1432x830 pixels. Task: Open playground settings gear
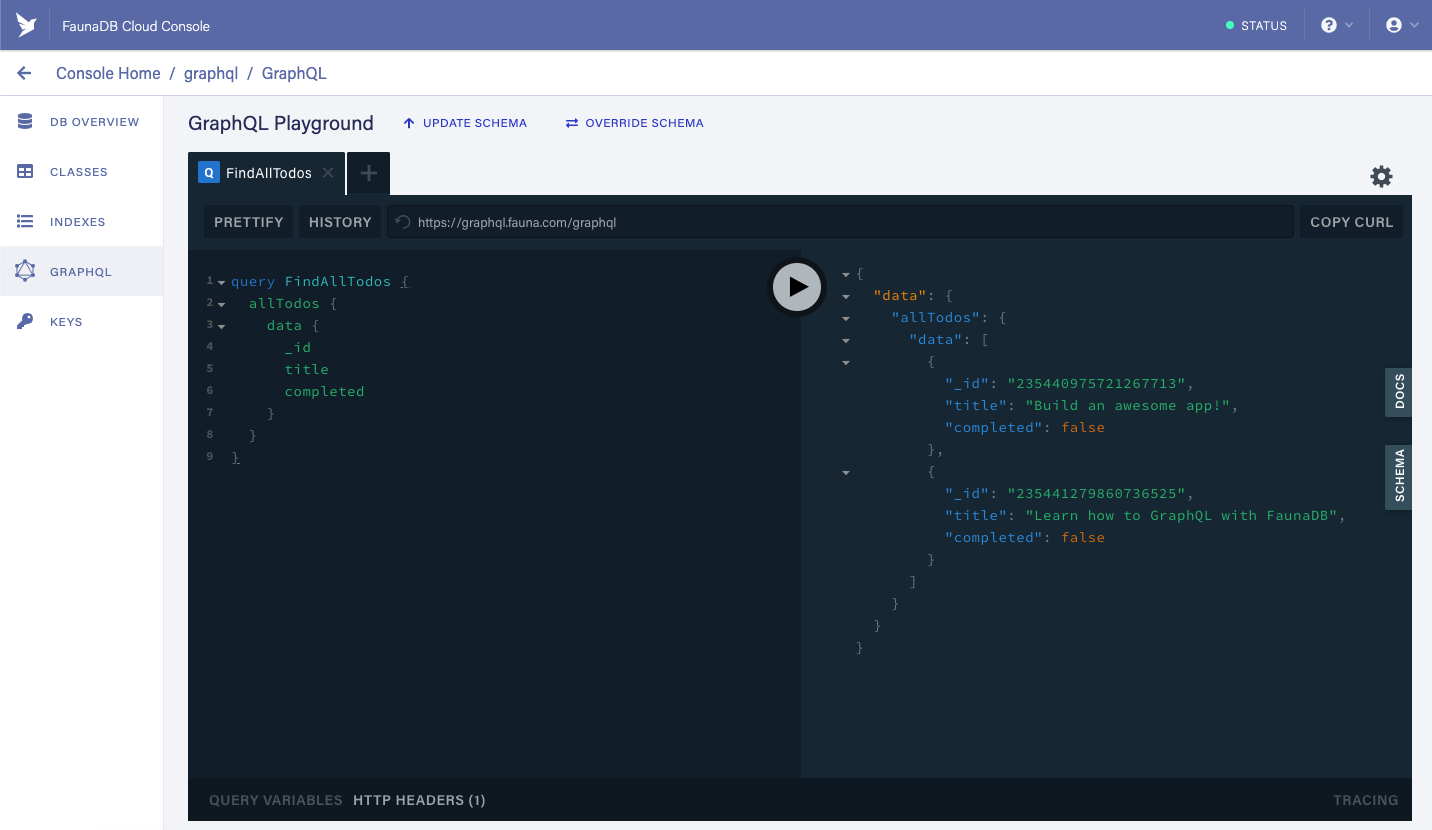click(x=1381, y=177)
